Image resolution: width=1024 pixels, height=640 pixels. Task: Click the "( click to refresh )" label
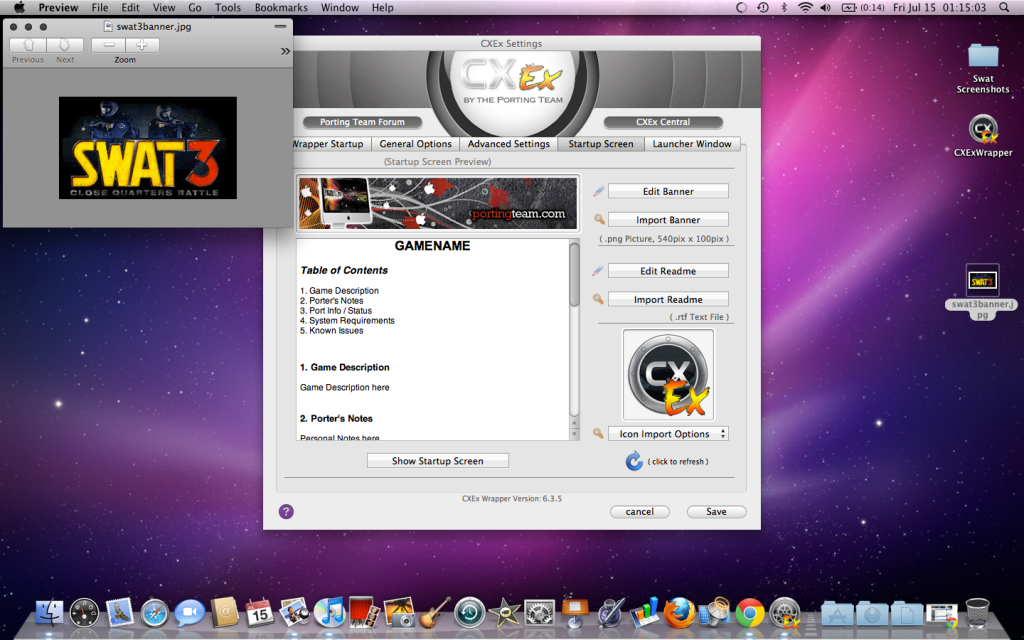pyautogui.click(x=678, y=462)
